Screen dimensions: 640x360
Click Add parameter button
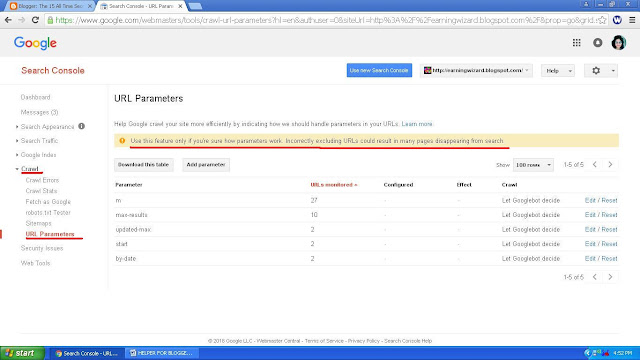point(206,164)
